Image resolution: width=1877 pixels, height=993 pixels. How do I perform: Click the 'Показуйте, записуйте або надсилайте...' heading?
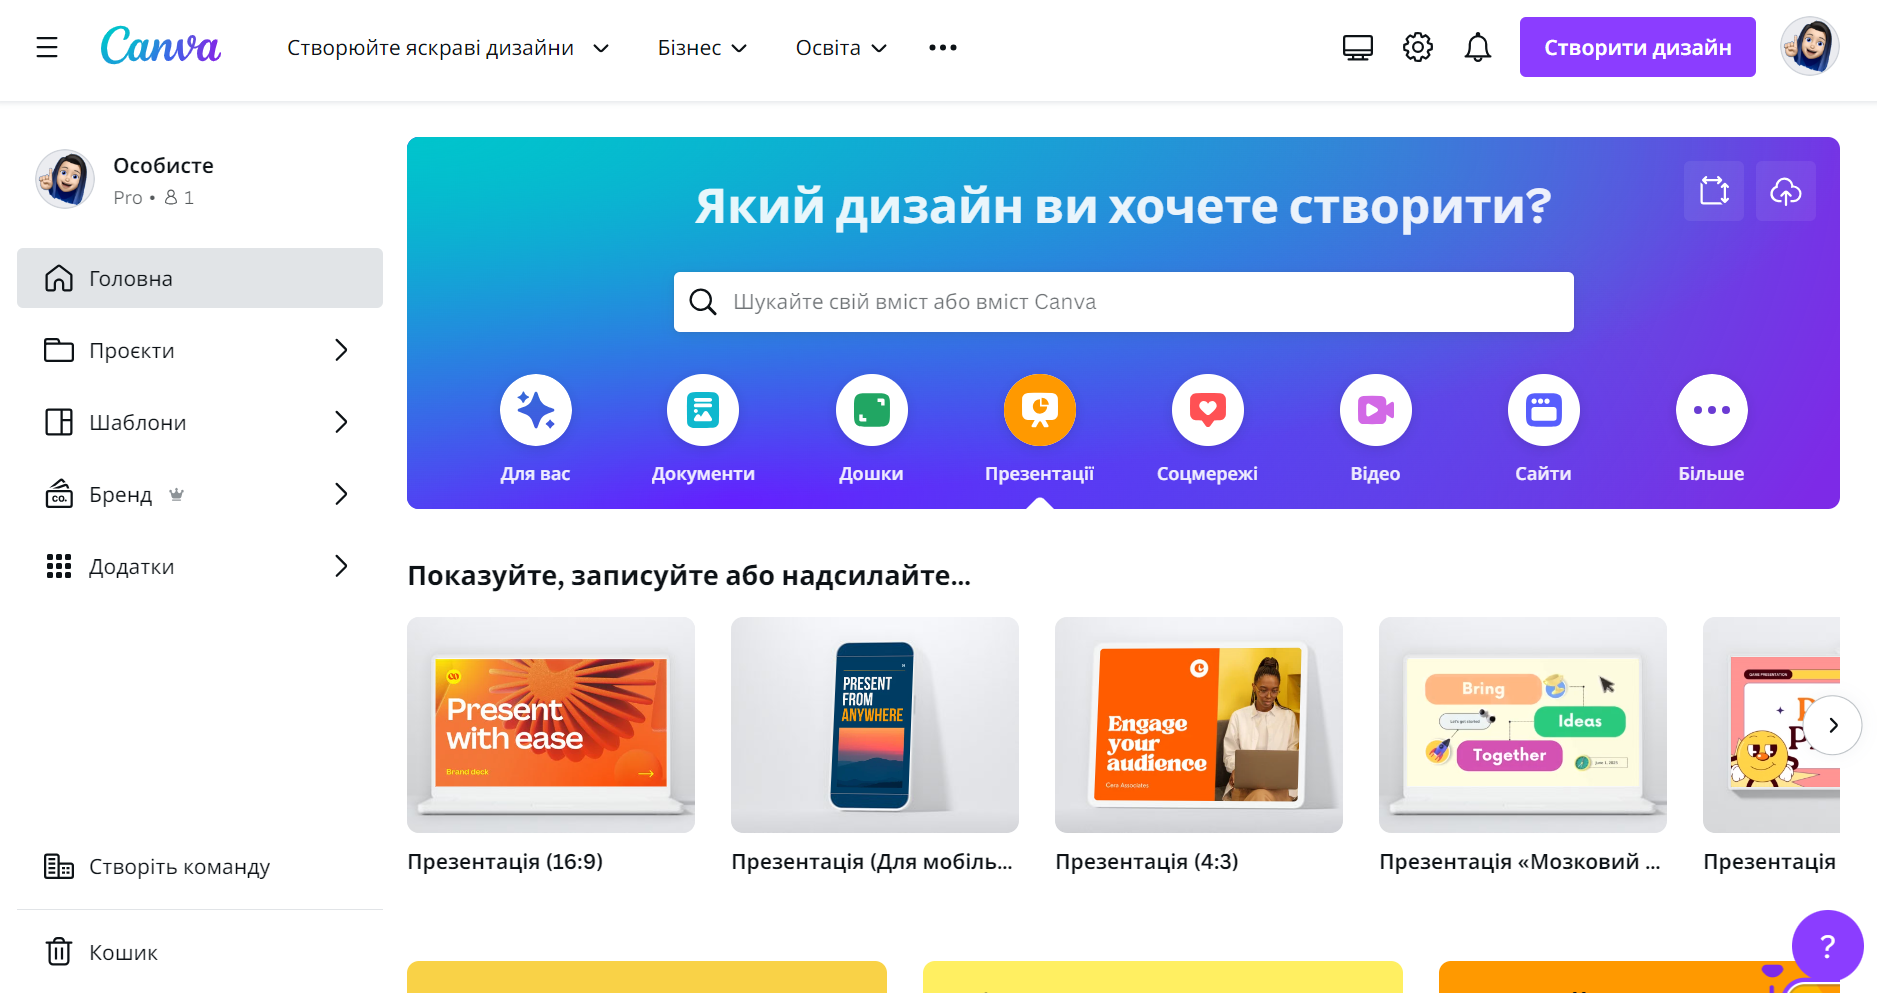[689, 576]
